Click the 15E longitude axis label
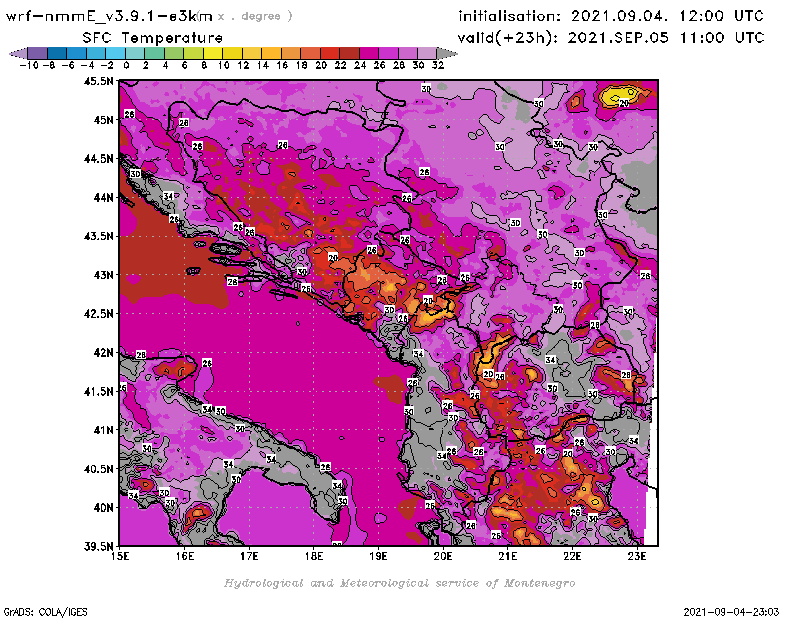 point(120,556)
